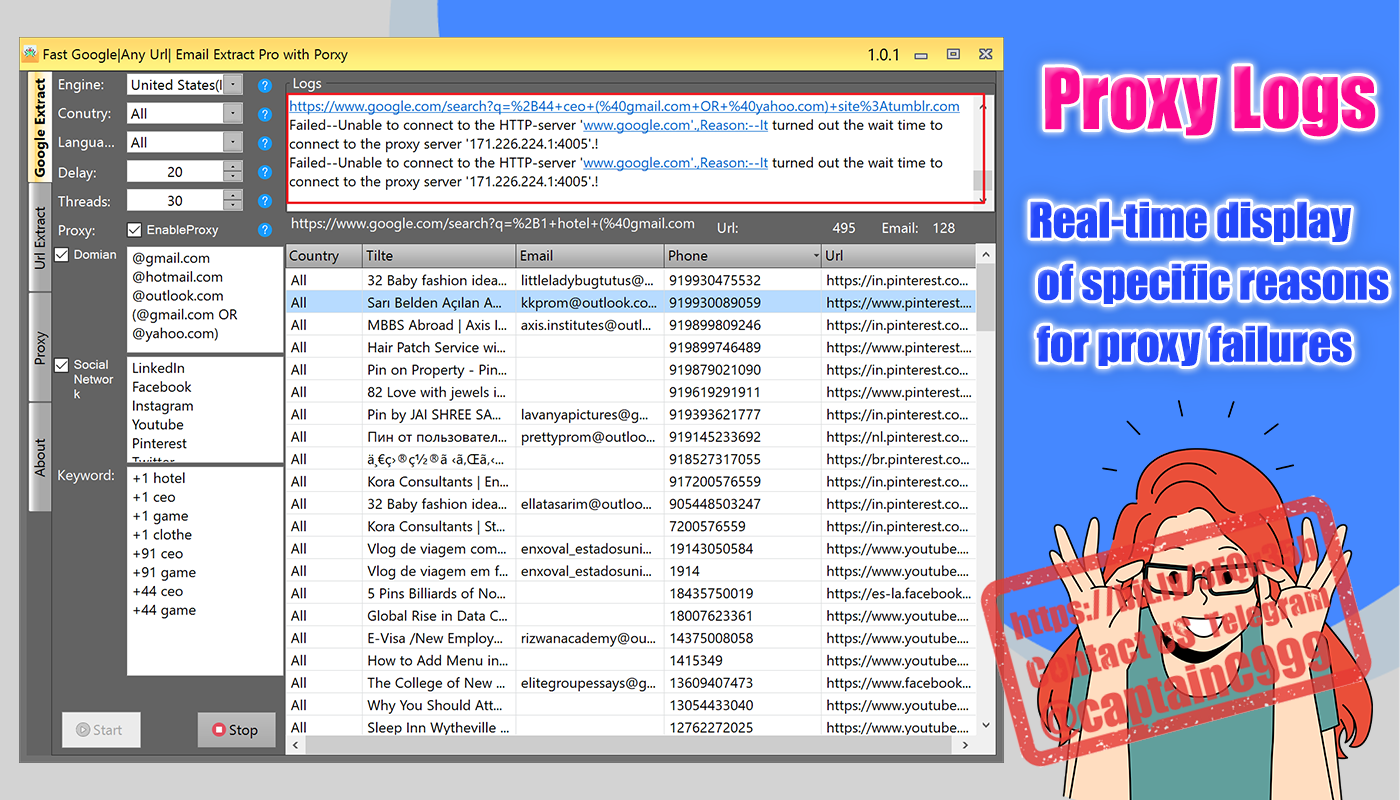
Task: Click the help icon beside the Engine dropdown
Action: tap(264, 85)
